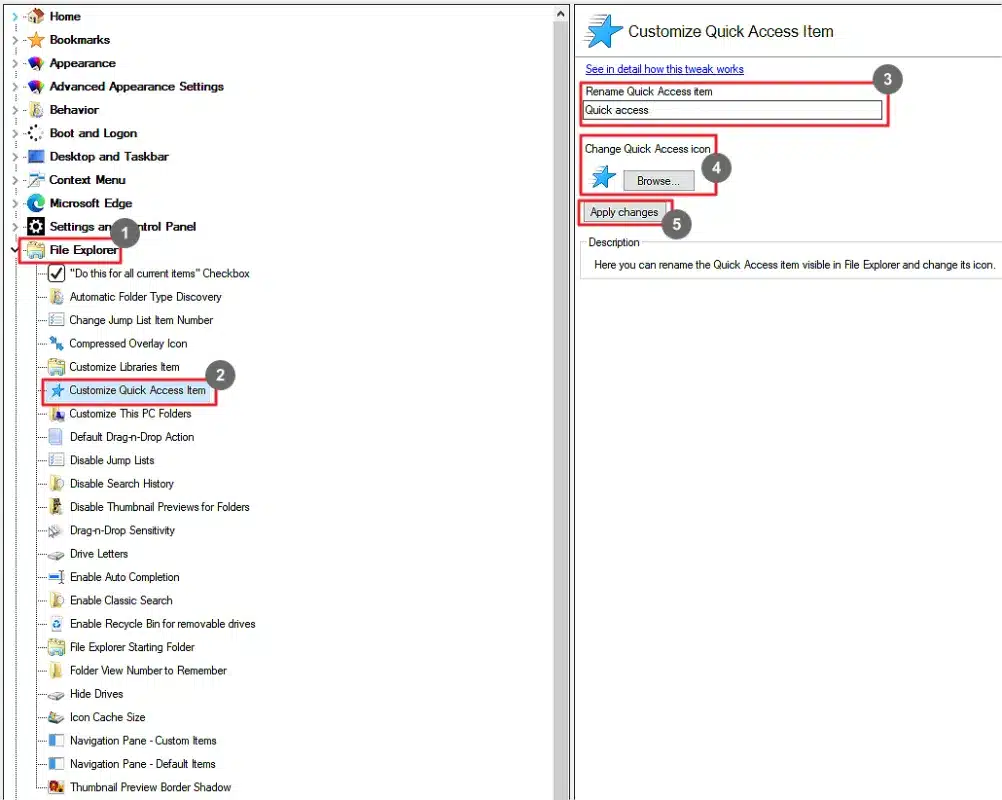Click the Boot and Logon spinner icon
This screenshot has height=800, width=1002.
[x=35, y=133]
